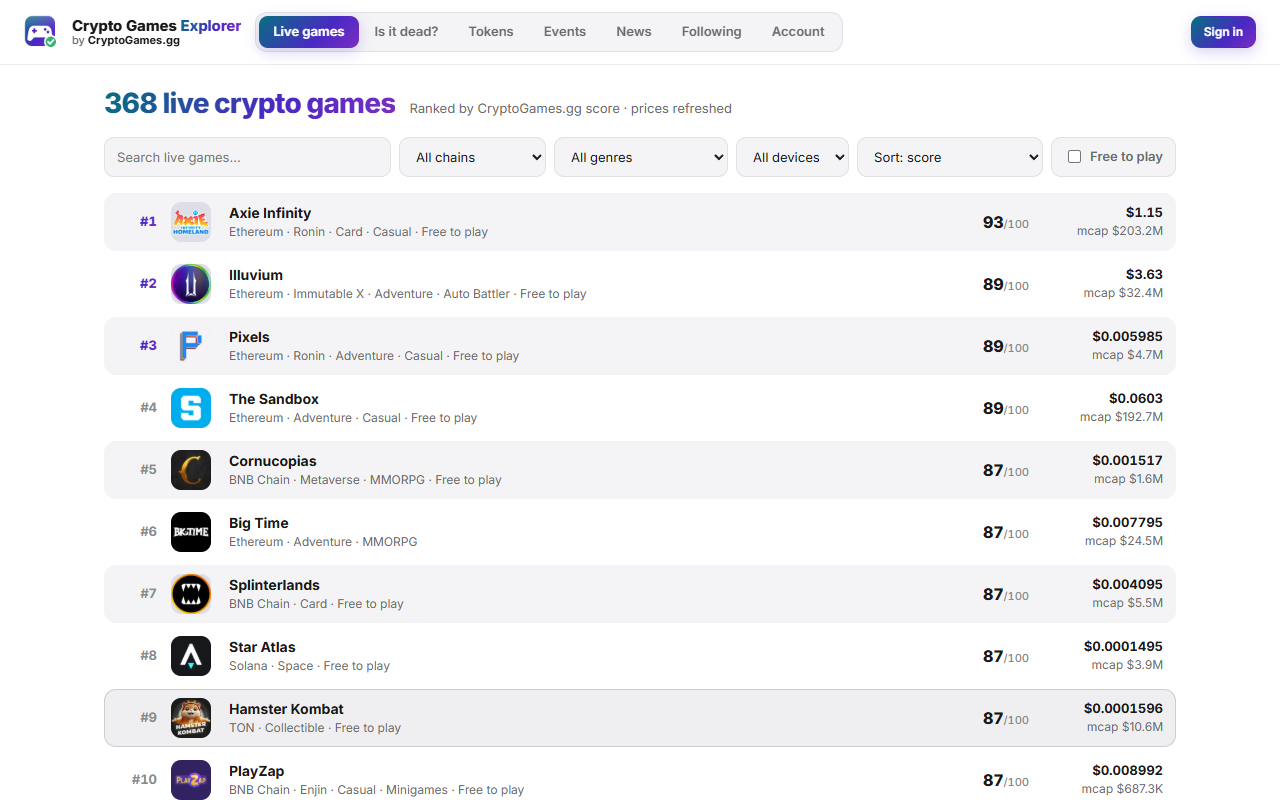The height and width of the screenshot is (800, 1280).
Task: Open the Splinterlands game icon
Action: tap(191, 594)
